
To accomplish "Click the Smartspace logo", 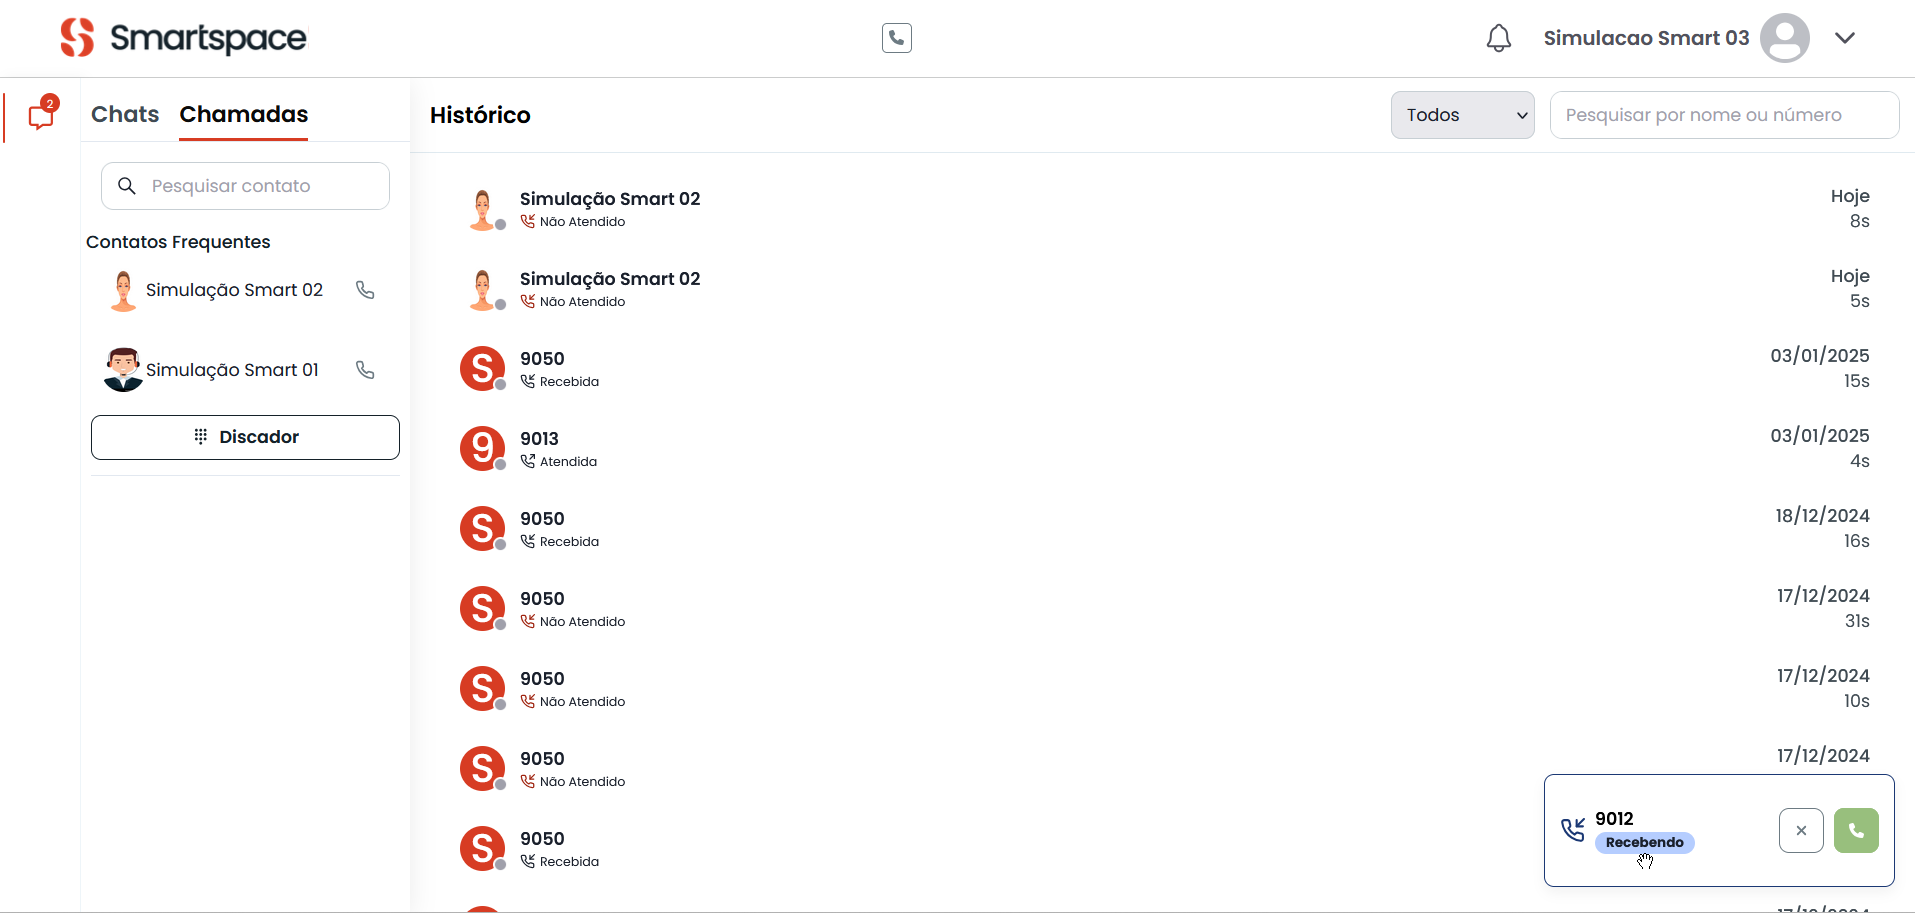I will (184, 38).
